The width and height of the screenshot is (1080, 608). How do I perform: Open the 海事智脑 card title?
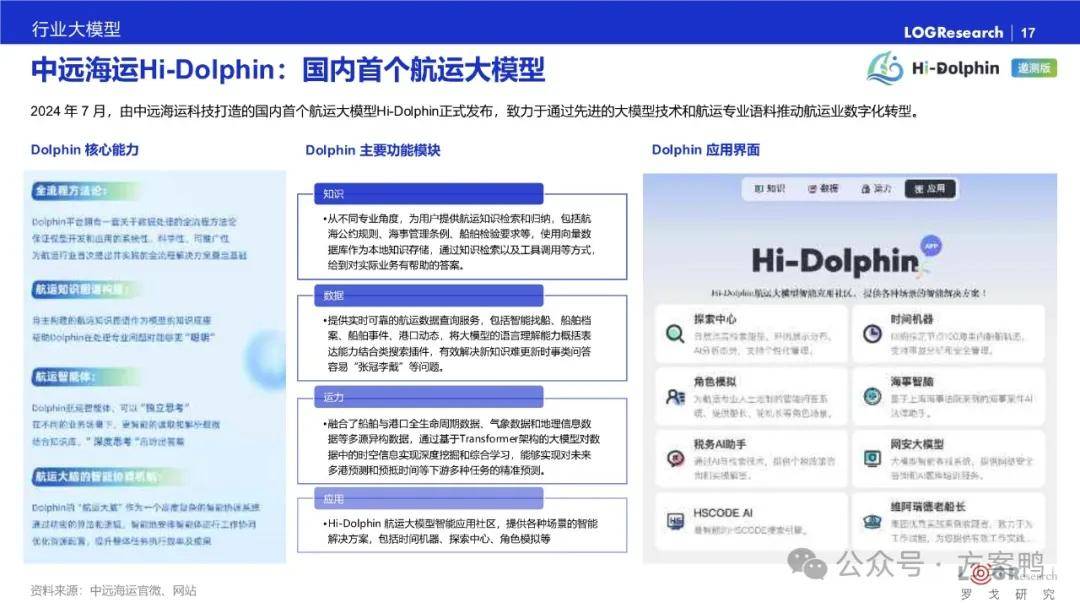click(911, 381)
